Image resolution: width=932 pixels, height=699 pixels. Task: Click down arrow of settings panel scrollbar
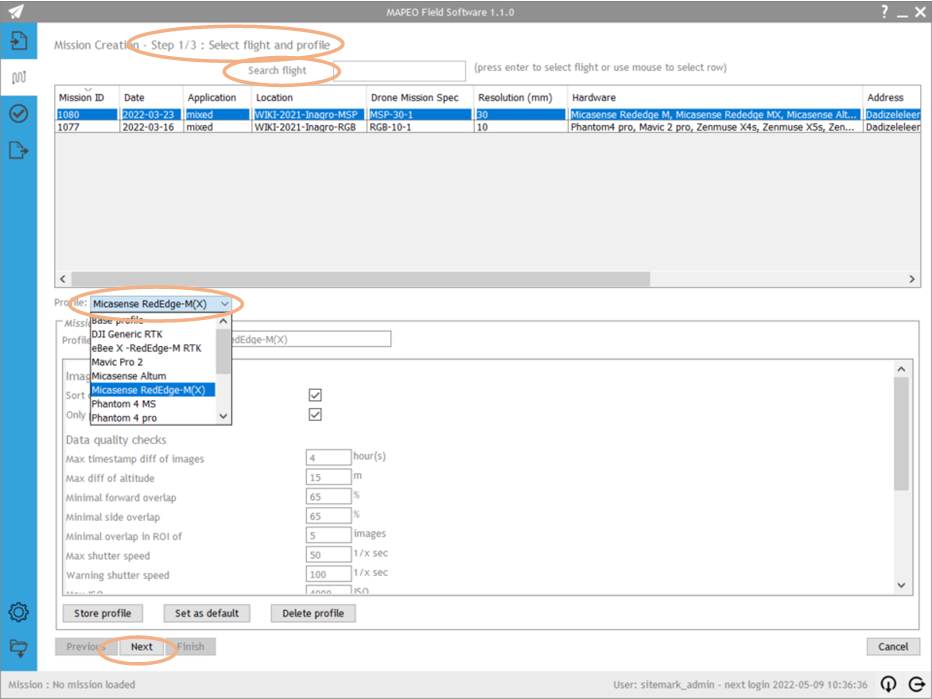pyautogui.click(x=901, y=585)
